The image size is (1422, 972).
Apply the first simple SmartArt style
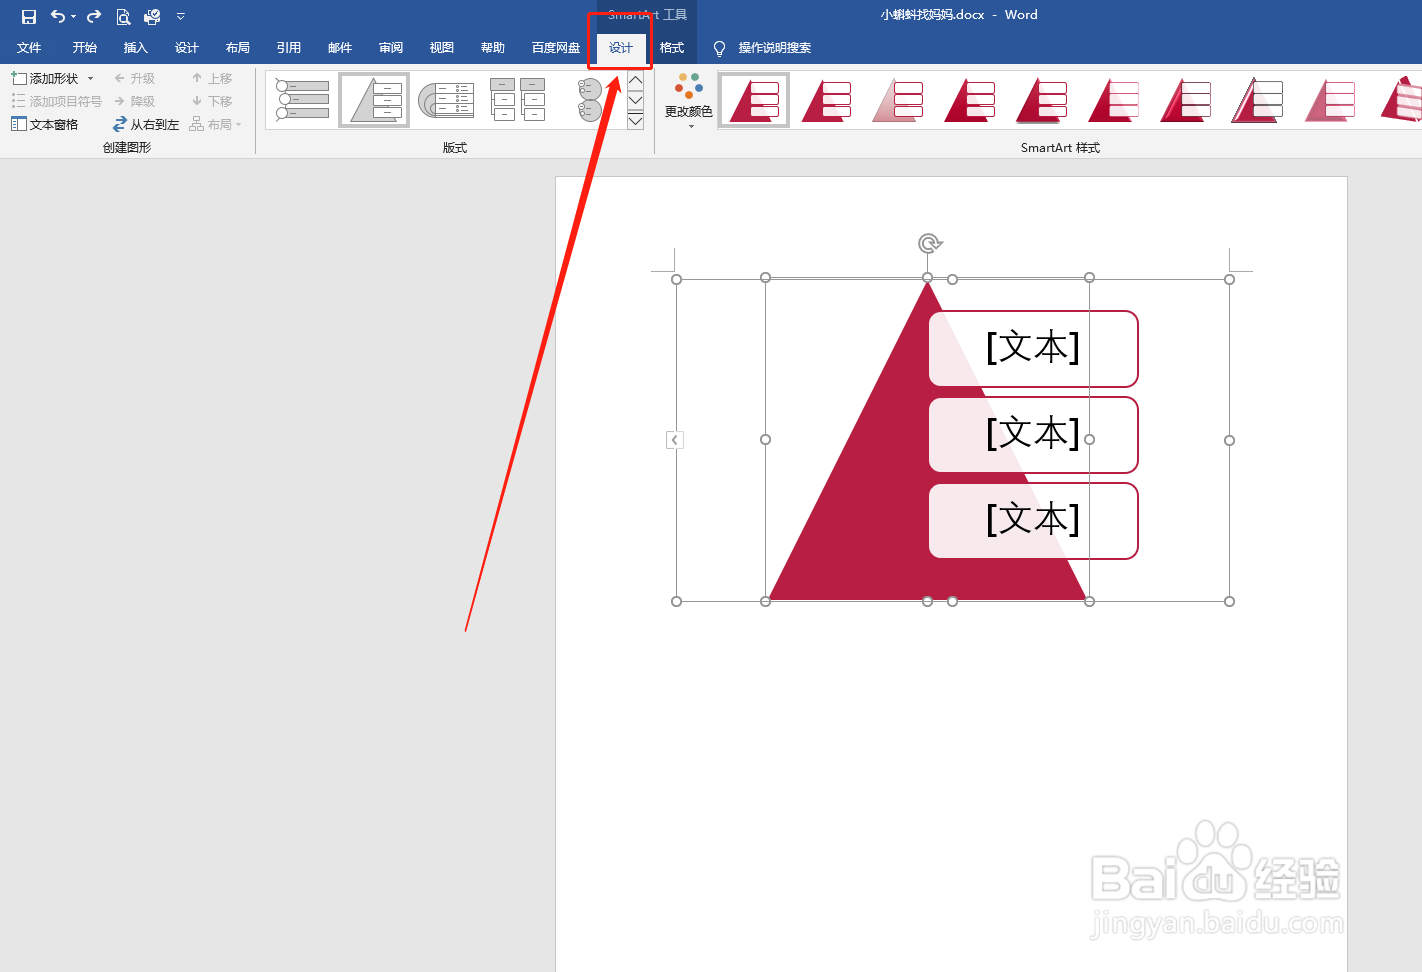tap(754, 100)
